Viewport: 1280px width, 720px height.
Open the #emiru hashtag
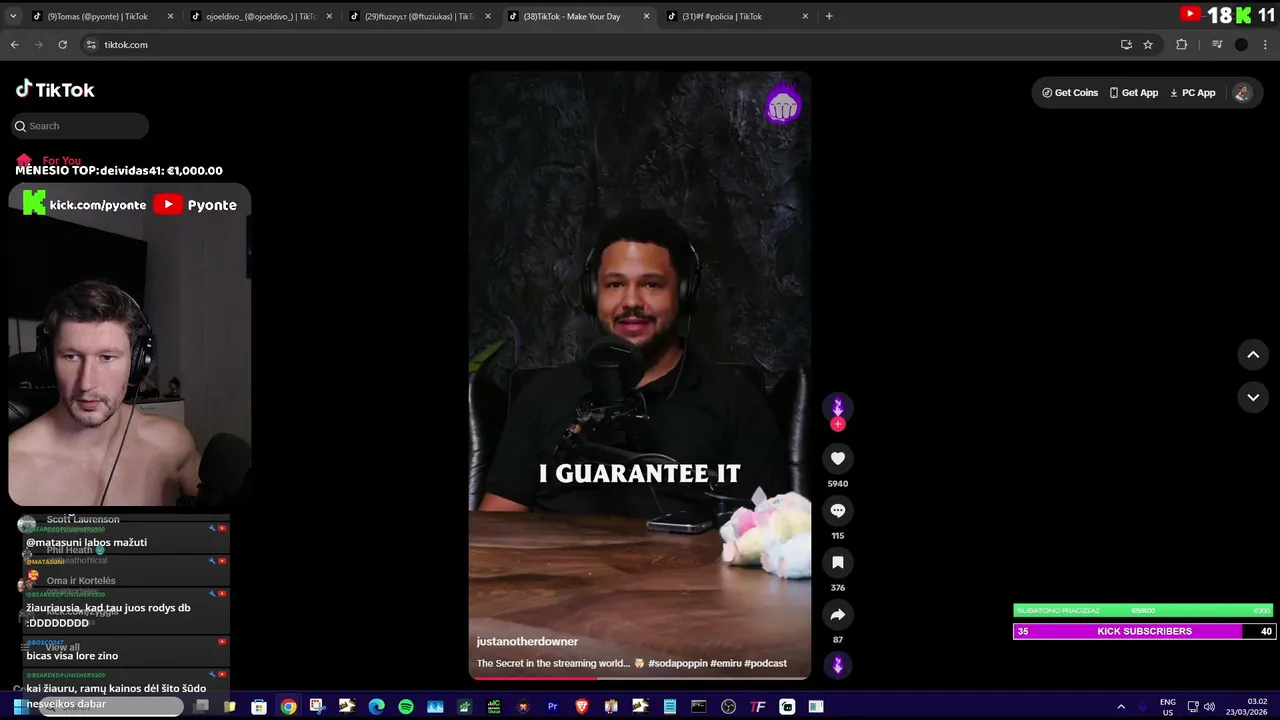click(x=726, y=663)
